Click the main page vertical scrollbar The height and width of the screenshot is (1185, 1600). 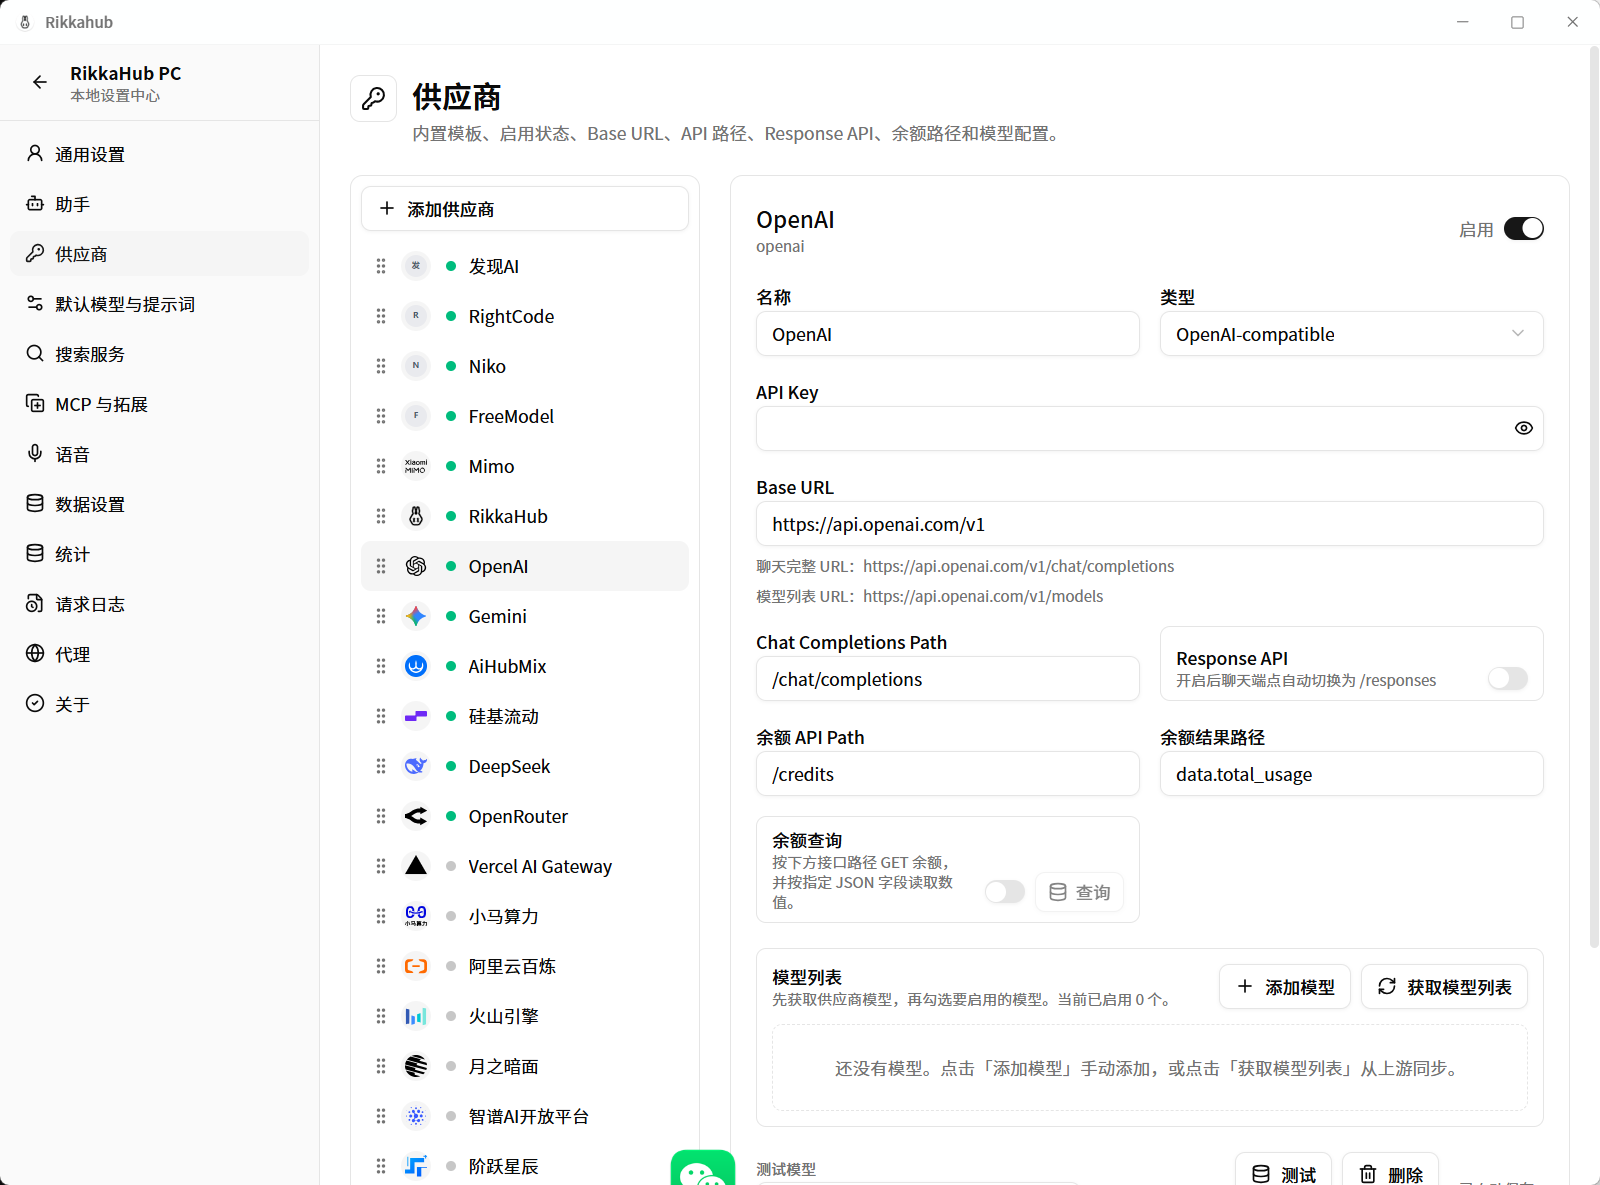(1594, 495)
